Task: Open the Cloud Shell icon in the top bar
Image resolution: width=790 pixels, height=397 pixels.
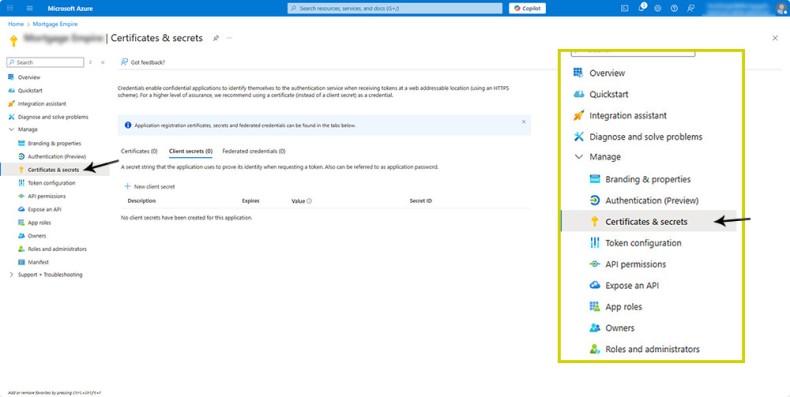Action: [625, 9]
